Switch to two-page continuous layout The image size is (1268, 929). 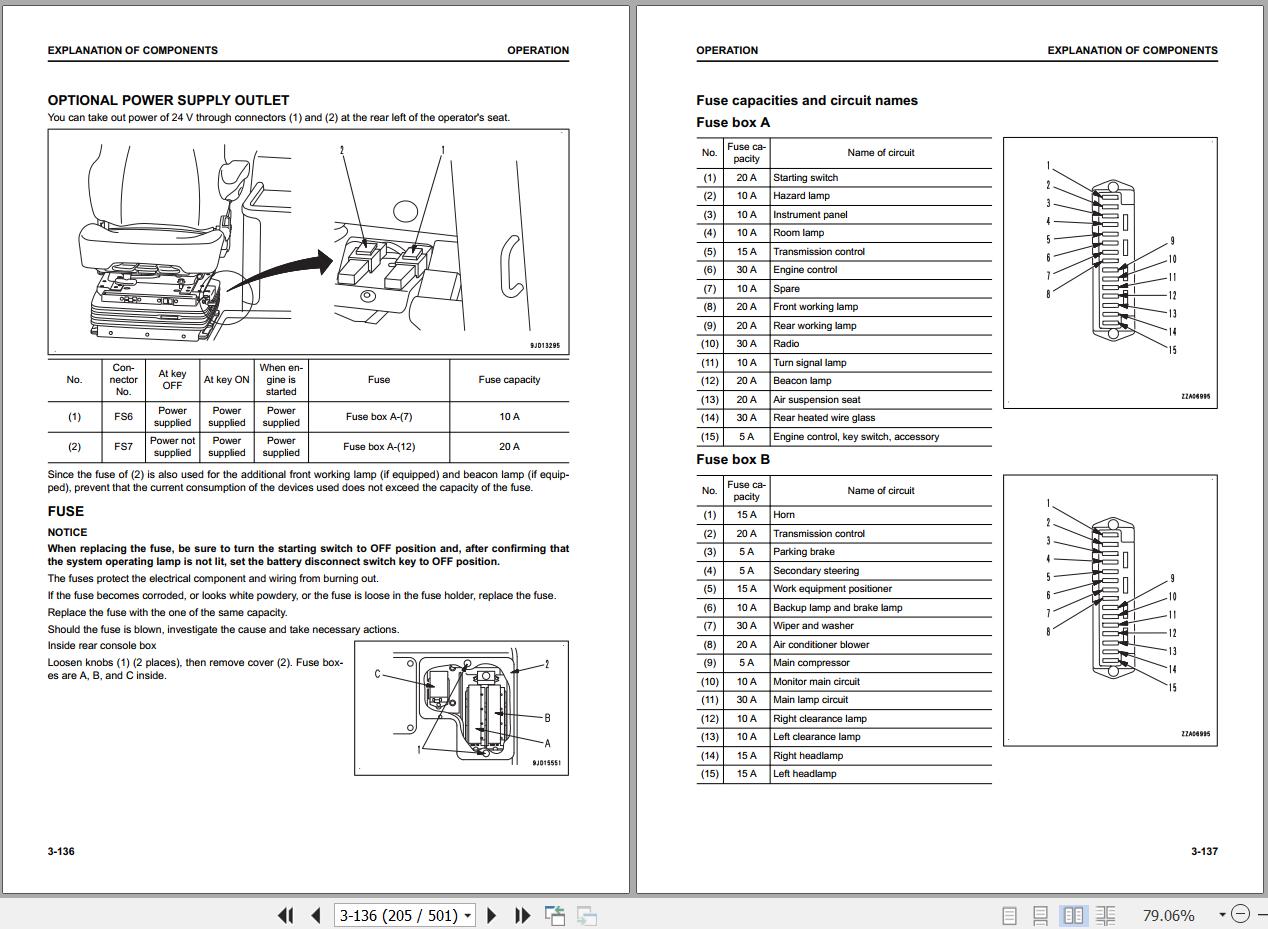click(x=1105, y=915)
